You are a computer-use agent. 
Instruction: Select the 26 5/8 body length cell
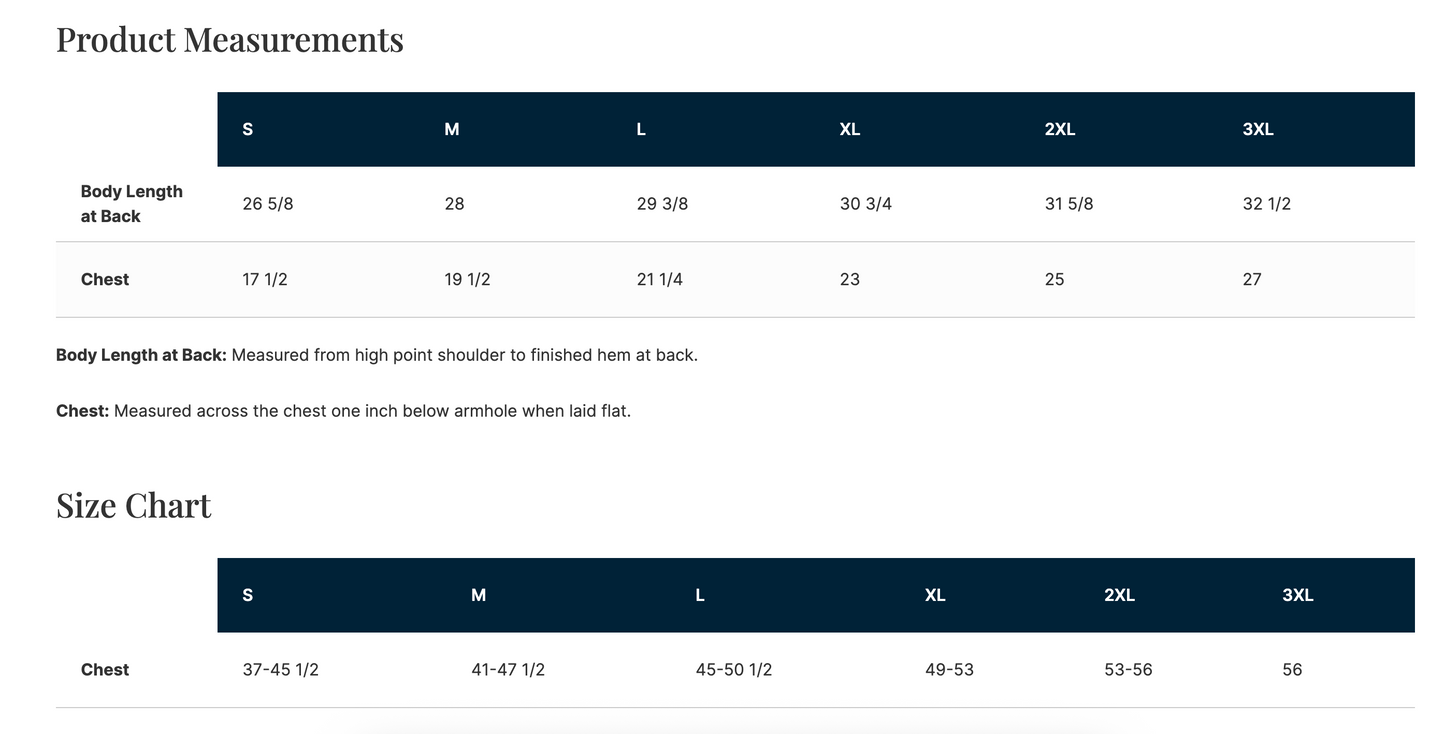click(268, 204)
